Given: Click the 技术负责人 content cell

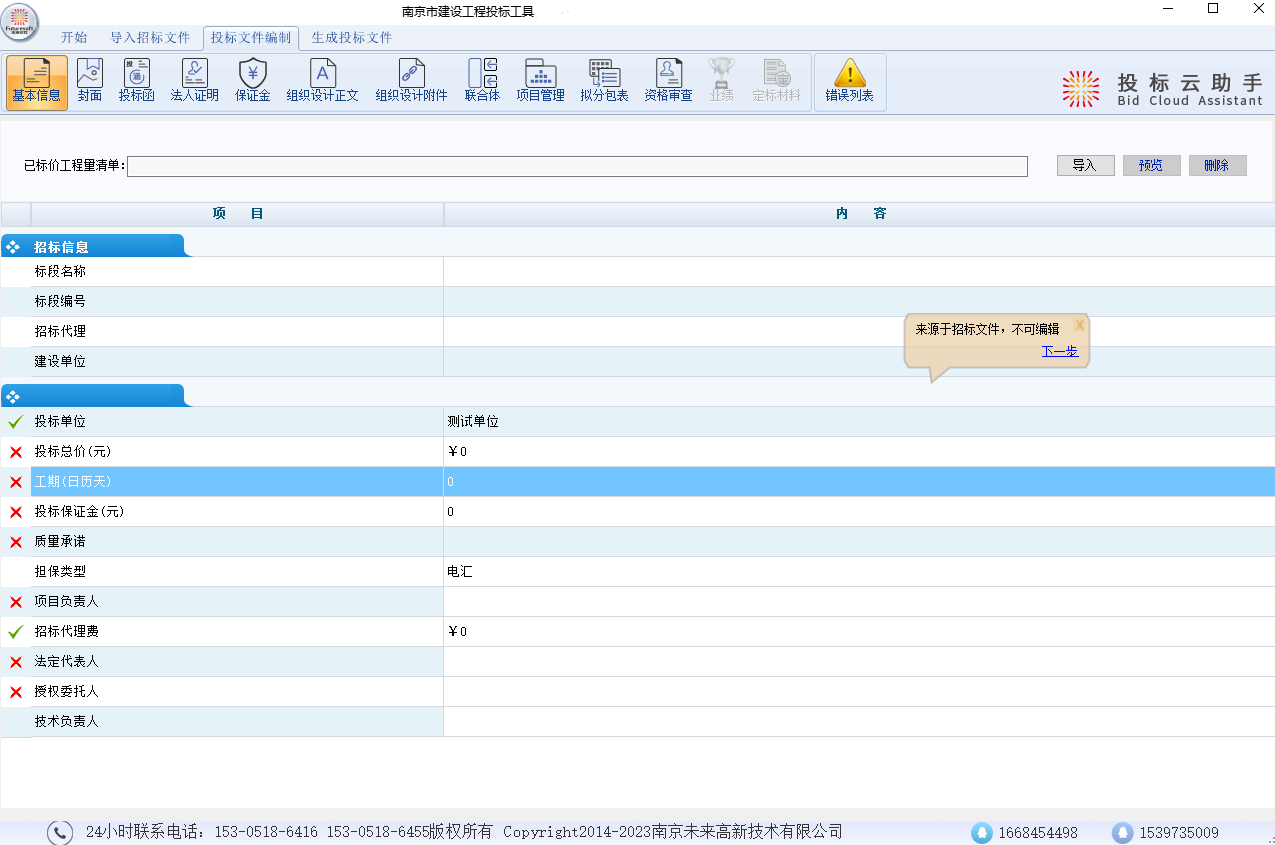Looking at the screenshot, I should click(x=859, y=722).
